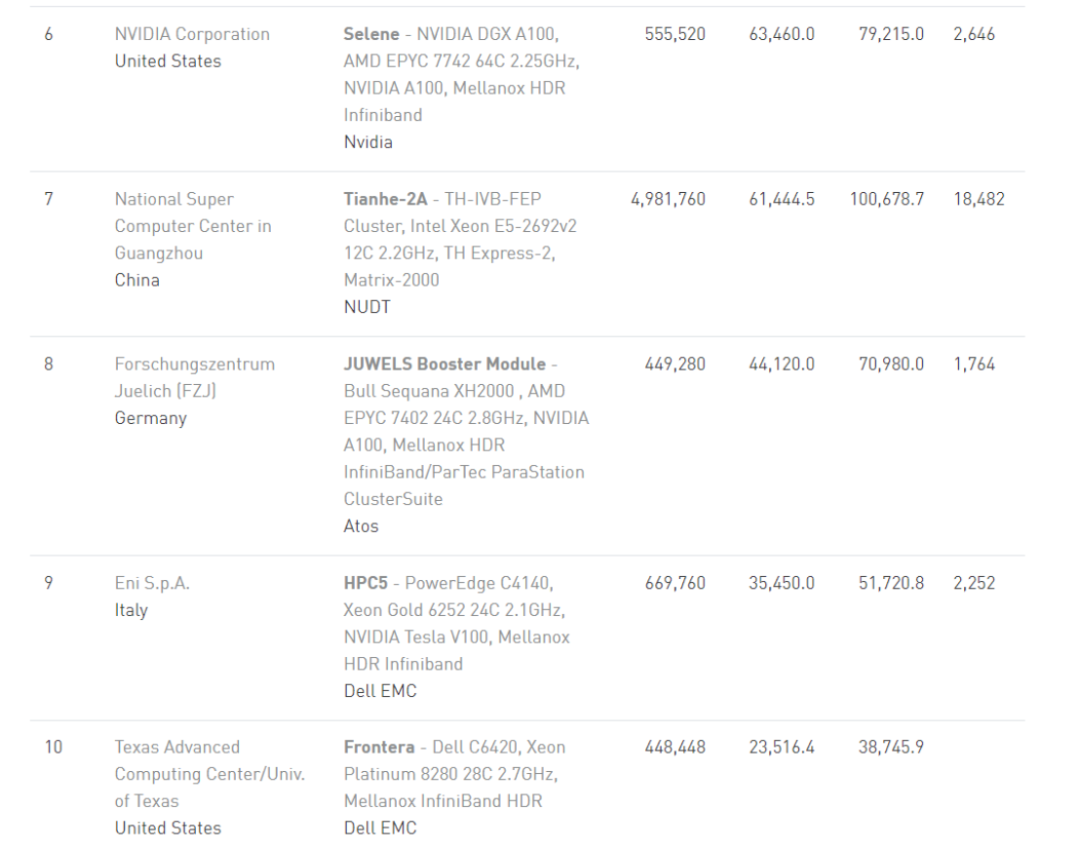Viewport: 1080px width, 849px height.
Task: Open the Selene system link
Action: point(371,34)
